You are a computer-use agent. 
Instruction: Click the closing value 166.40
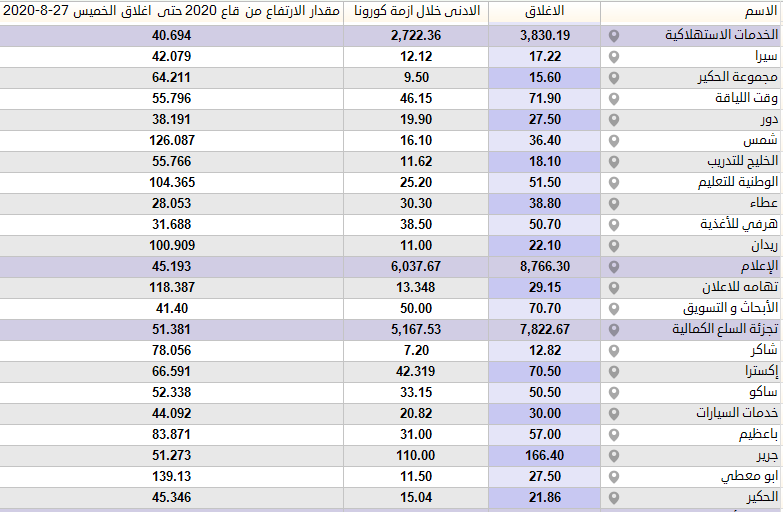545,455
